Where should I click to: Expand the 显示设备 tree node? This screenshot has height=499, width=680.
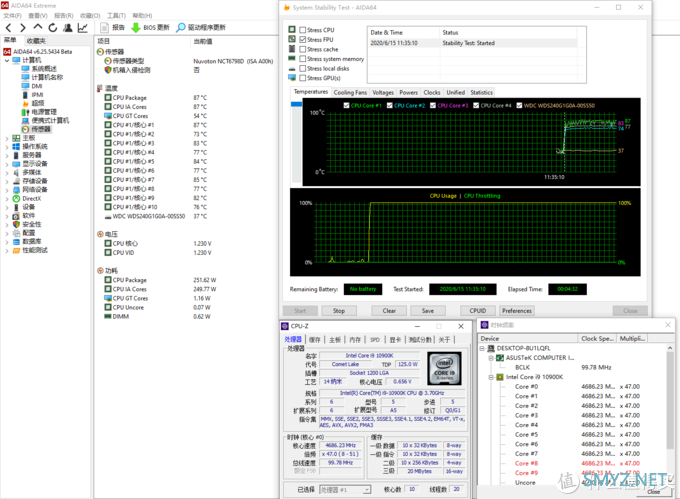[7, 164]
